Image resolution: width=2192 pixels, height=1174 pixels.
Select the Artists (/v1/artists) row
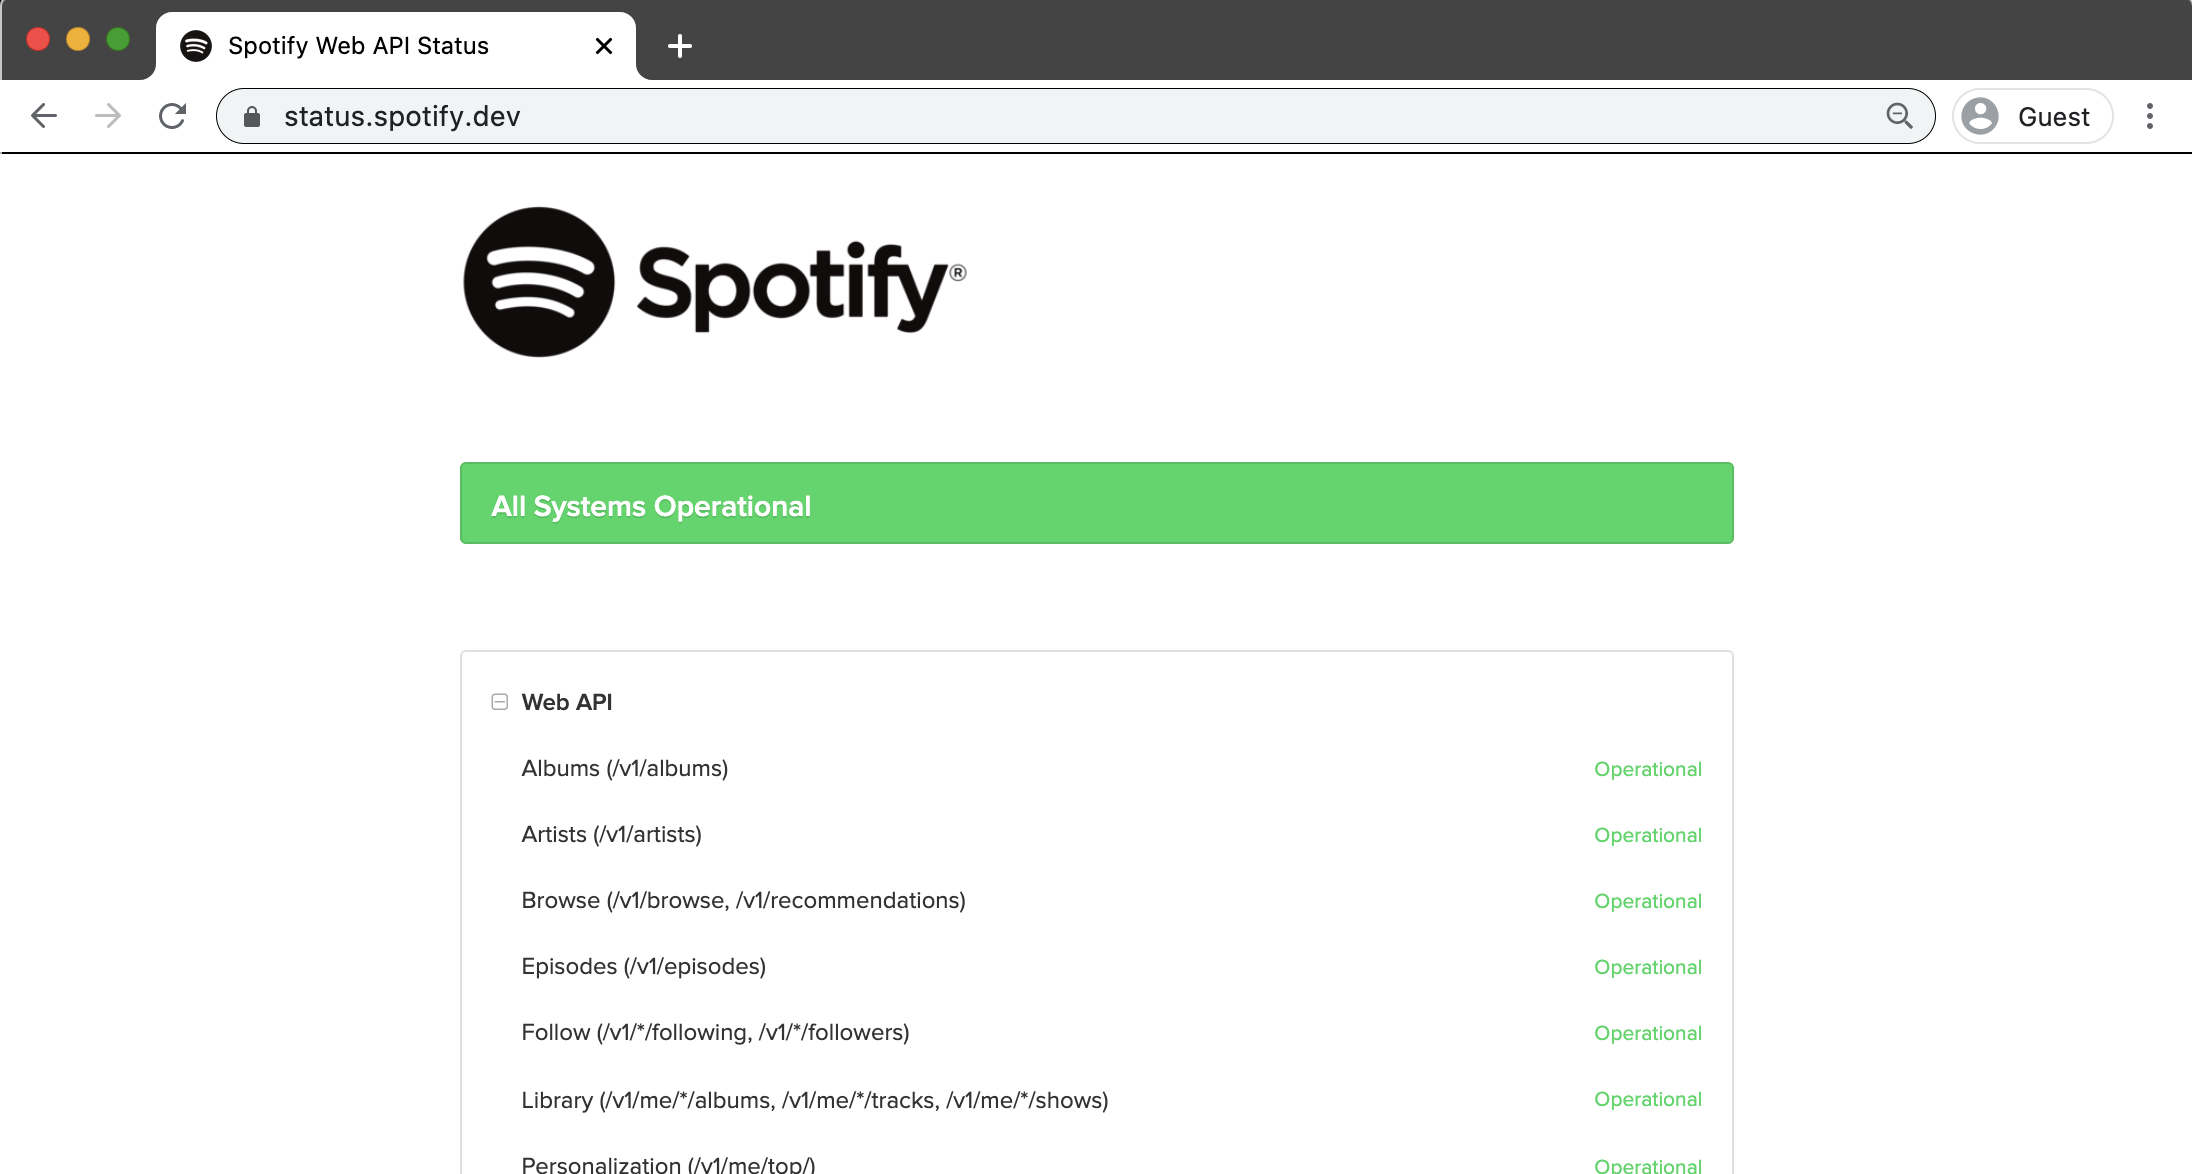[x=611, y=834]
